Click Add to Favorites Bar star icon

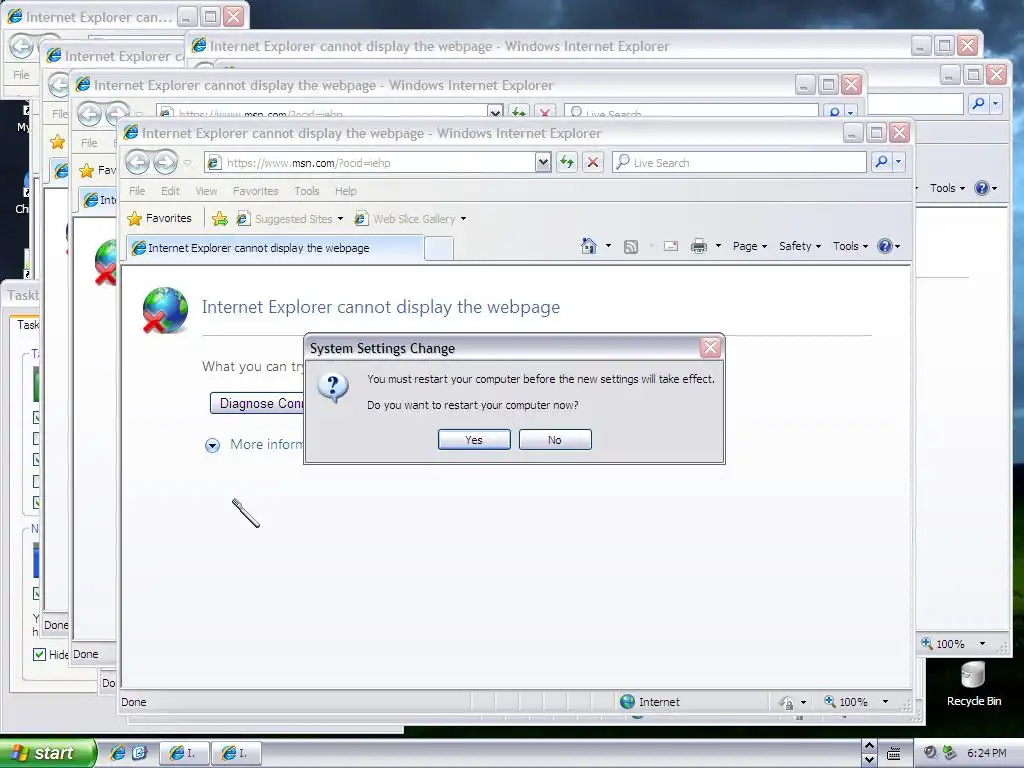(220, 219)
